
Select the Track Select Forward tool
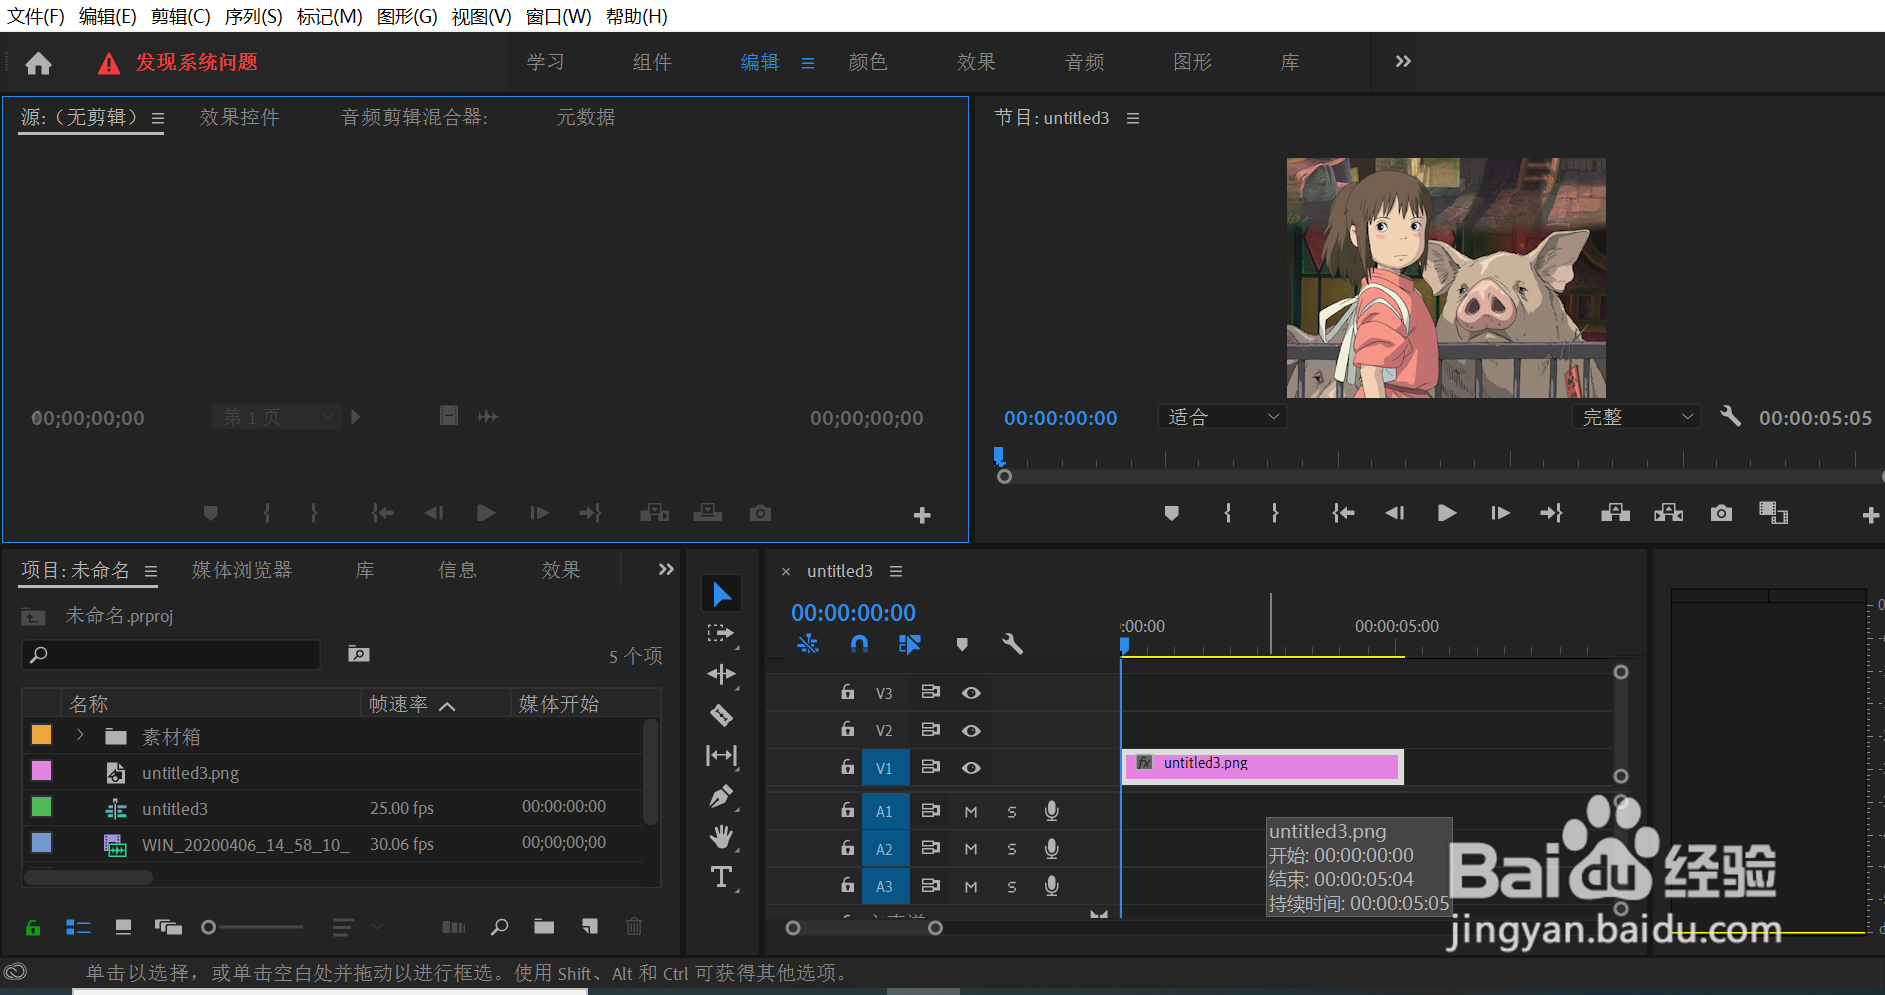(x=721, y=634)
